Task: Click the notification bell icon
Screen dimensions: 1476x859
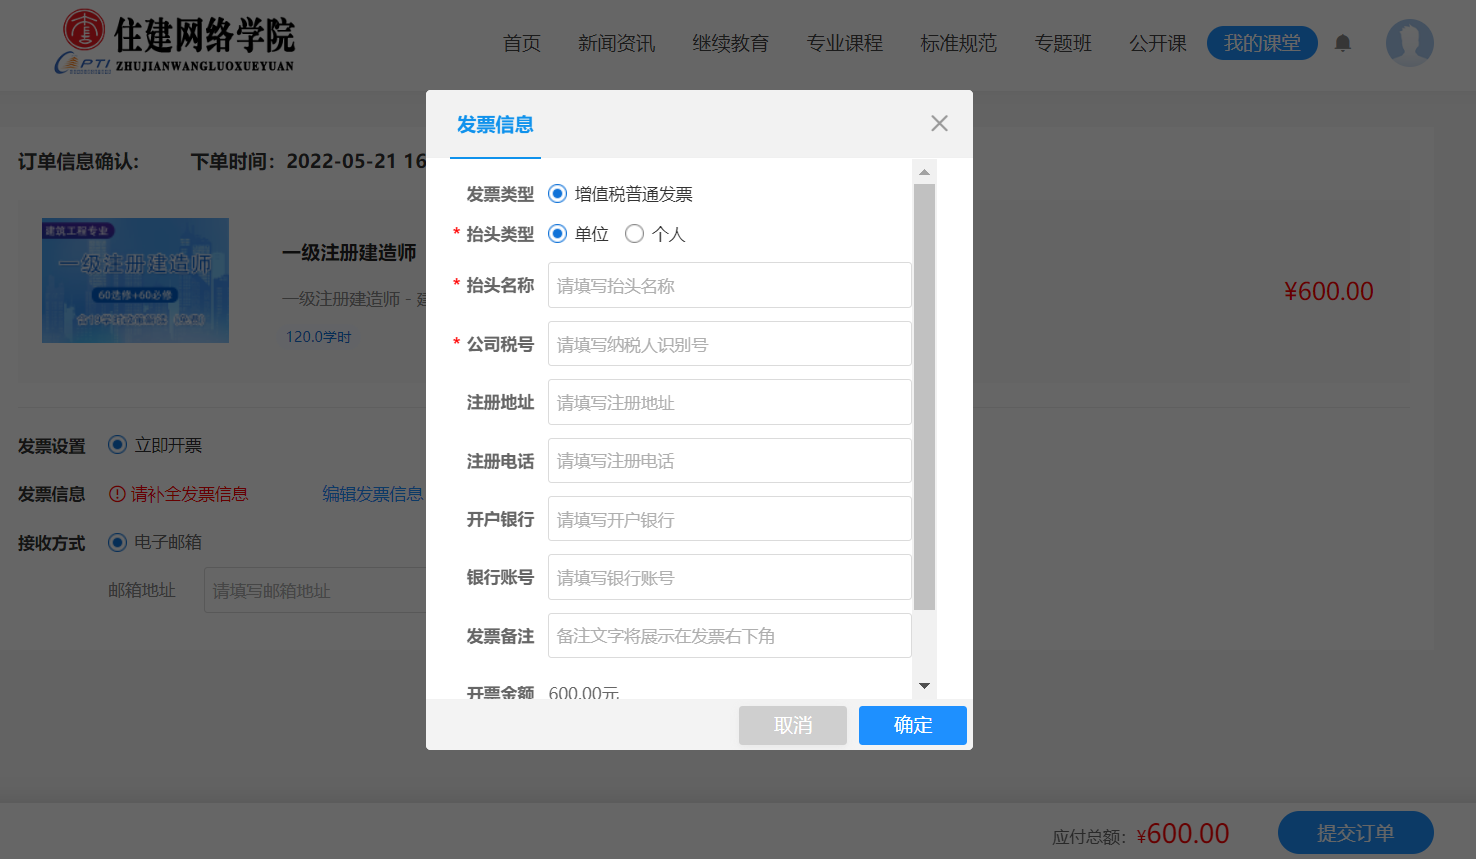Action: tap(1343, 43)
